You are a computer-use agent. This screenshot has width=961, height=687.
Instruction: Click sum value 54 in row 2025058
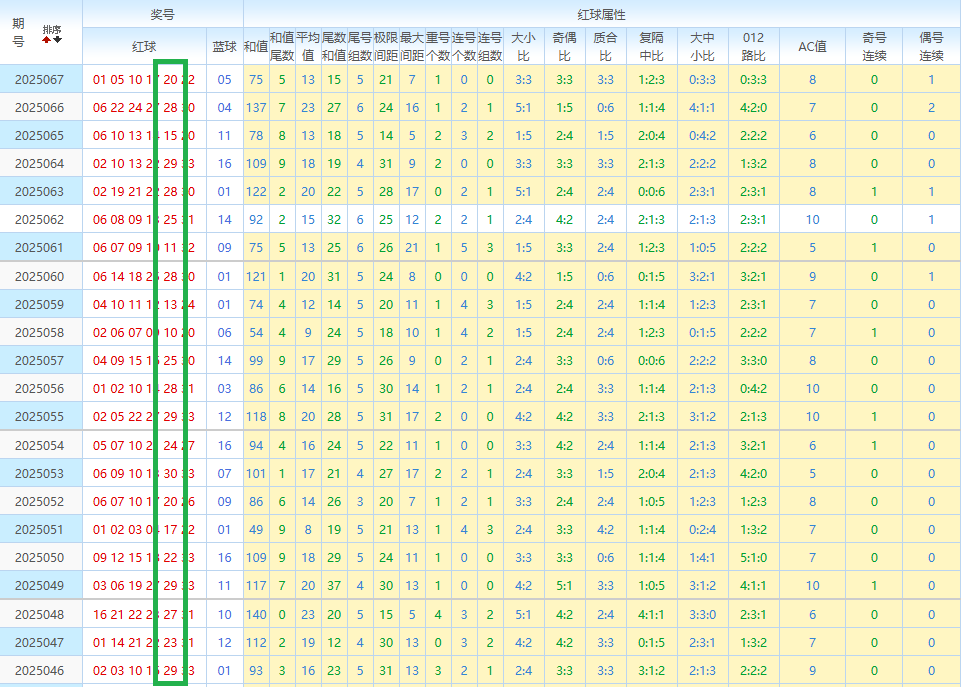coord(256,333)
